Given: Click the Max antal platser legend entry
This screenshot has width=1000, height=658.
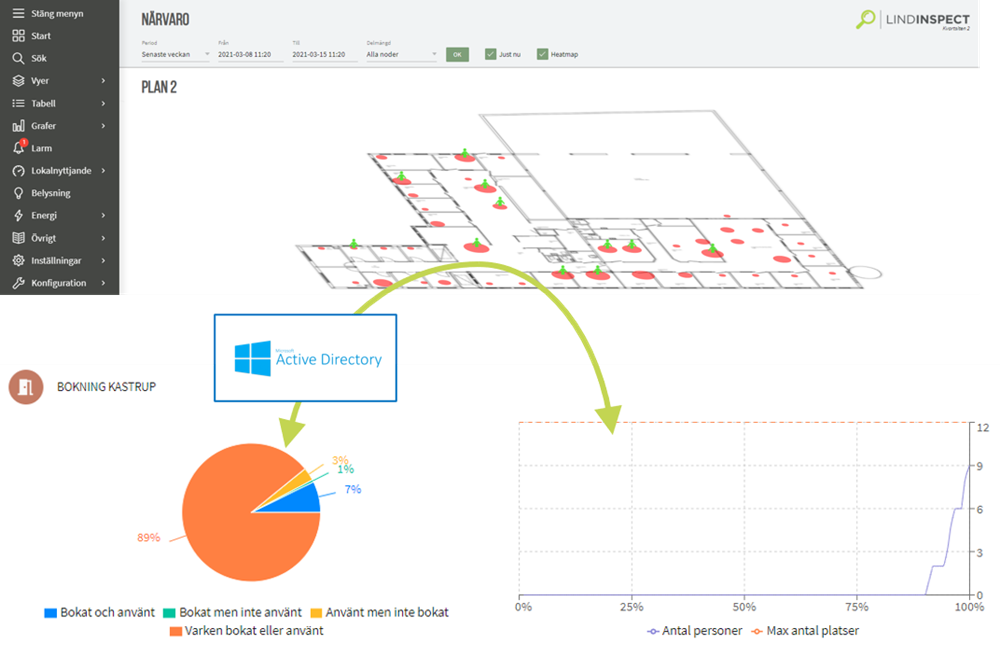Looking at the screenshot, I should [805, 631].
